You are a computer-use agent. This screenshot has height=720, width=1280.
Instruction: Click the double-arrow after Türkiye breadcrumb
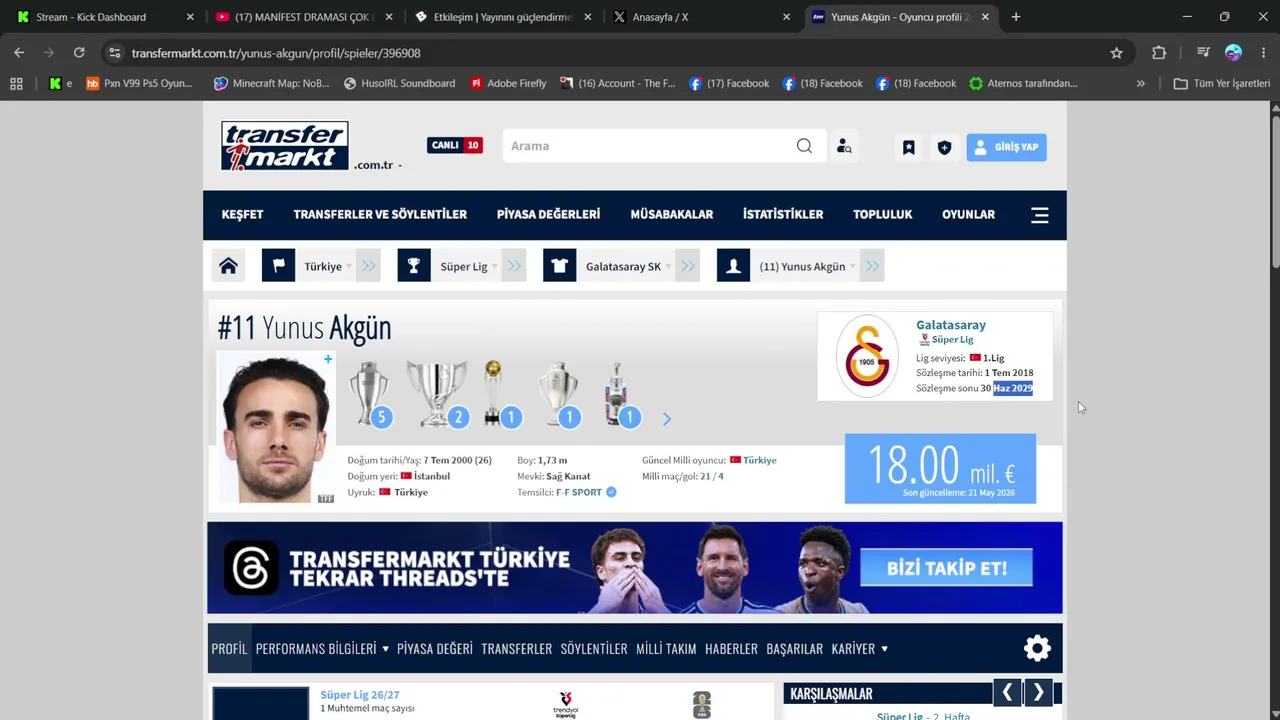click(369, 266)
